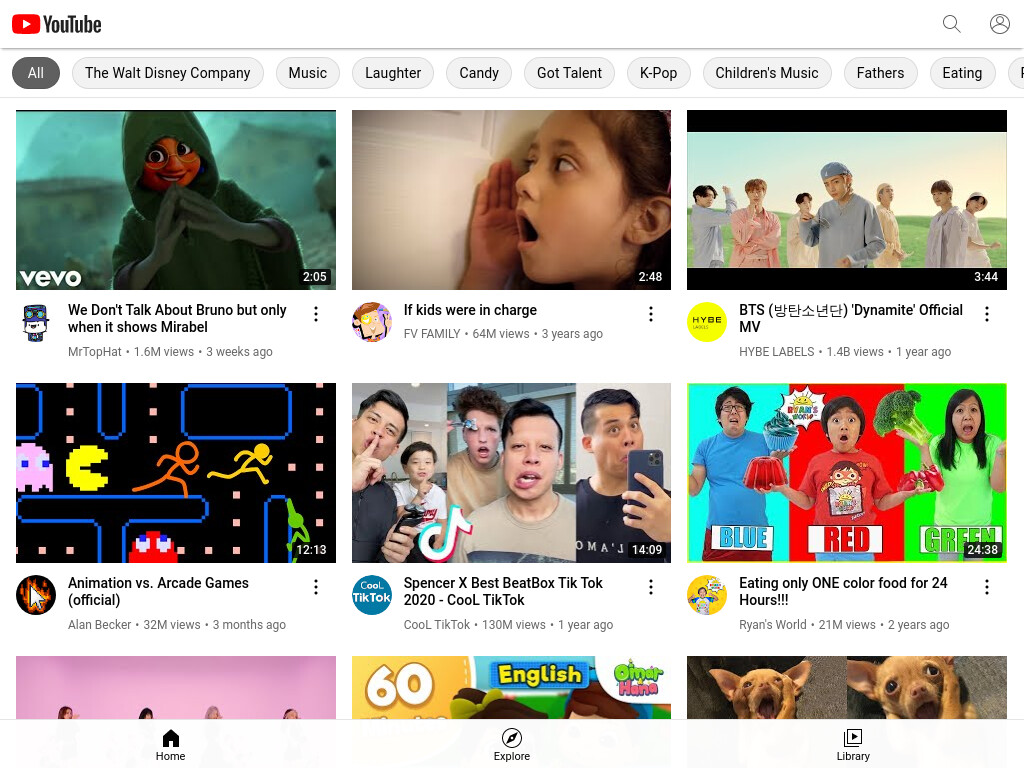1024x768 pixels.
Task: Select the K-Pop filter chip
Action: coord(658,73)
